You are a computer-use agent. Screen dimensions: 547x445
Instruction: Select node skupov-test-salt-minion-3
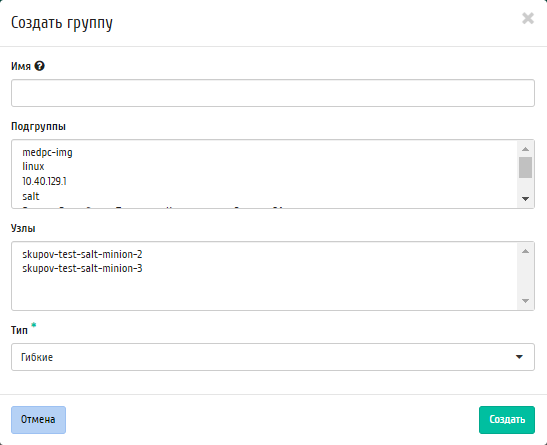click(x=82, y=268)
